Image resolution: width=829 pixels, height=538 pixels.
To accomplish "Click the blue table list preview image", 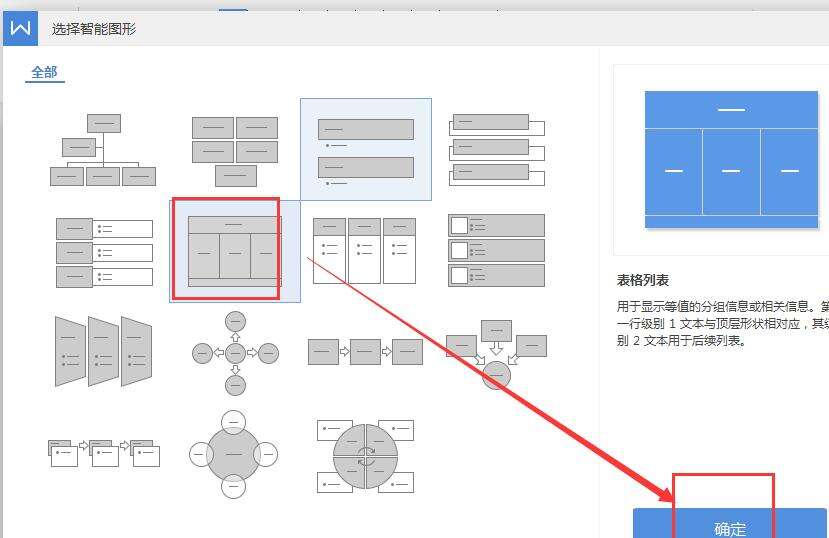I will pos(731,160).
